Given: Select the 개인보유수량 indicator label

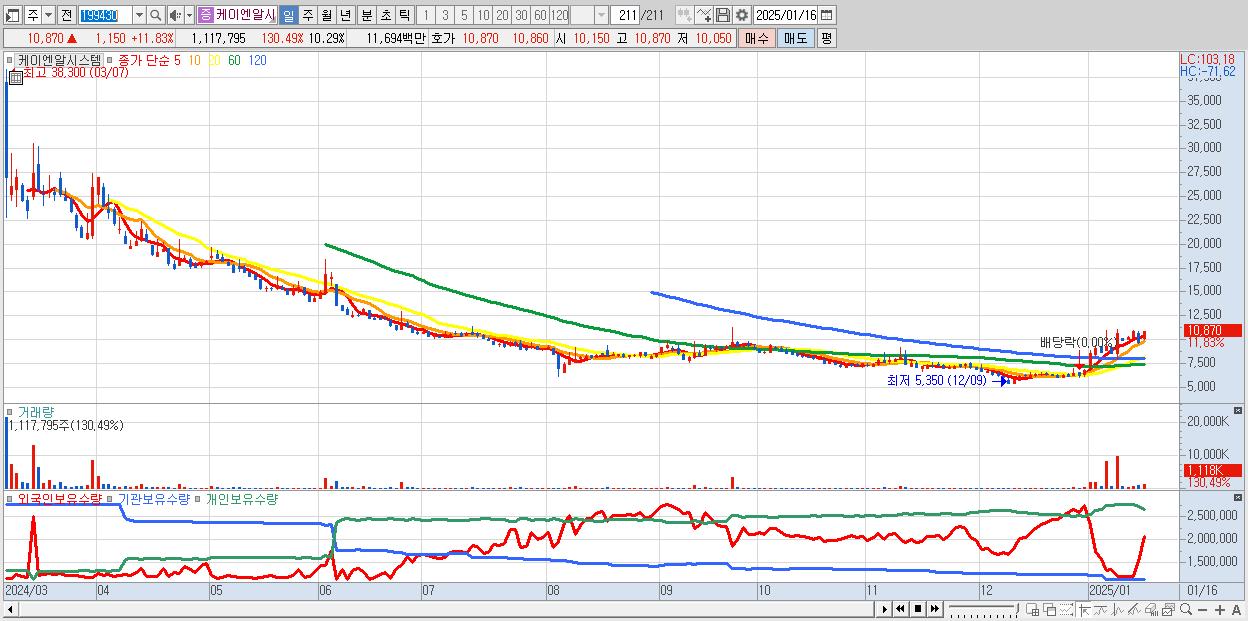Looking at the screenshot, I should pyautogui.click(x=241, y=498).
